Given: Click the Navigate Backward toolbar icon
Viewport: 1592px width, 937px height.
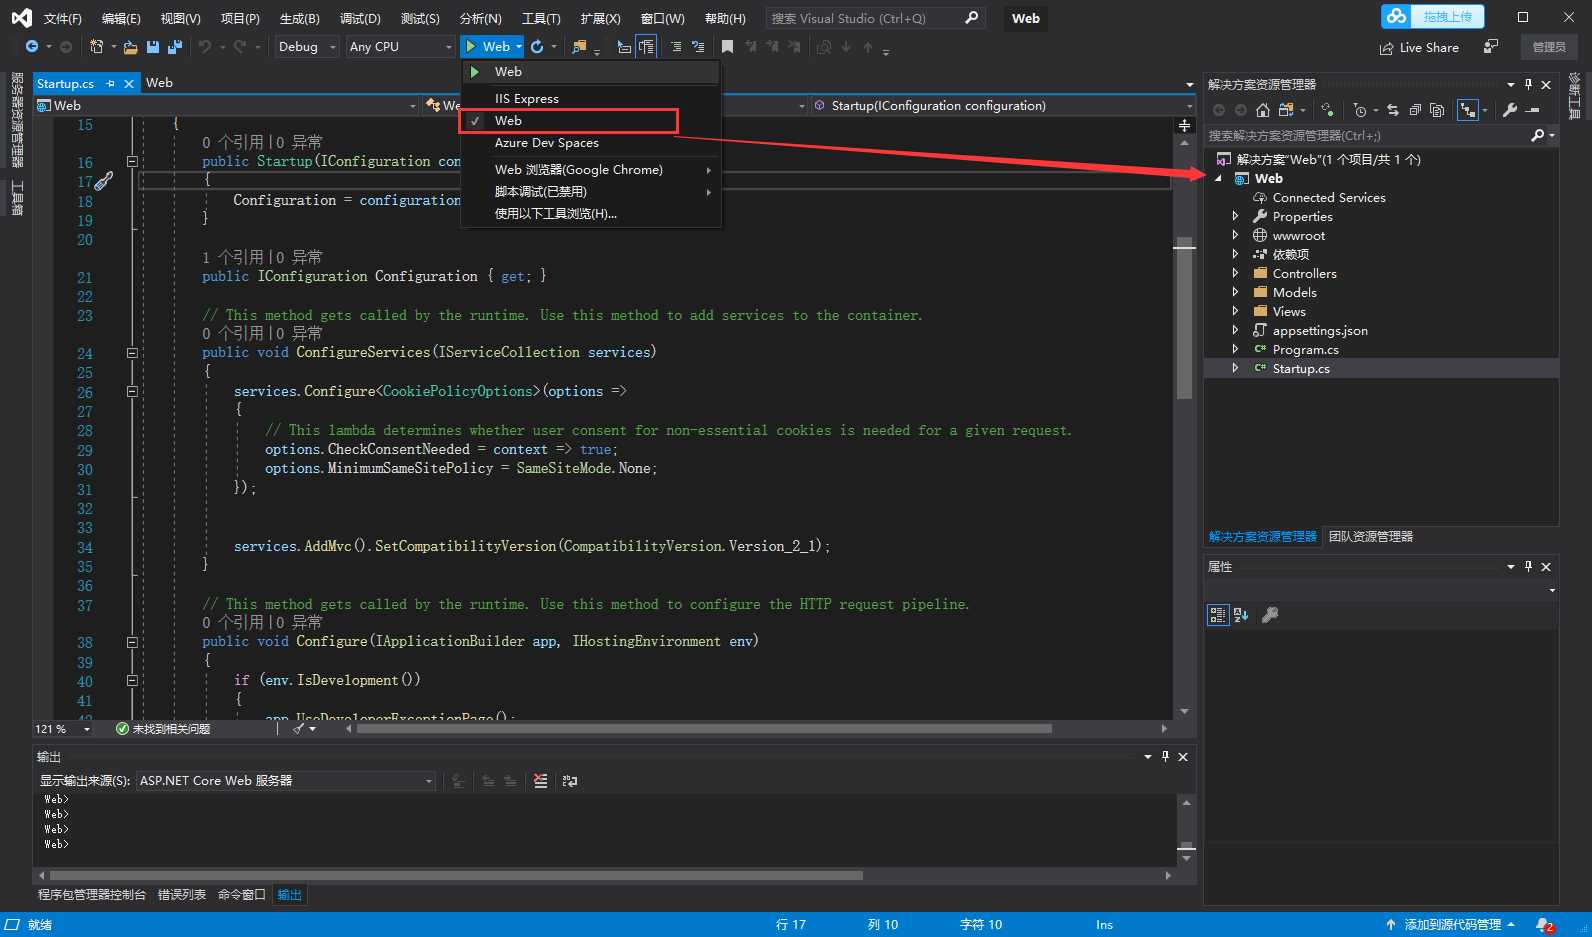Looking at the screenshot, I should [x=32, y=46].
